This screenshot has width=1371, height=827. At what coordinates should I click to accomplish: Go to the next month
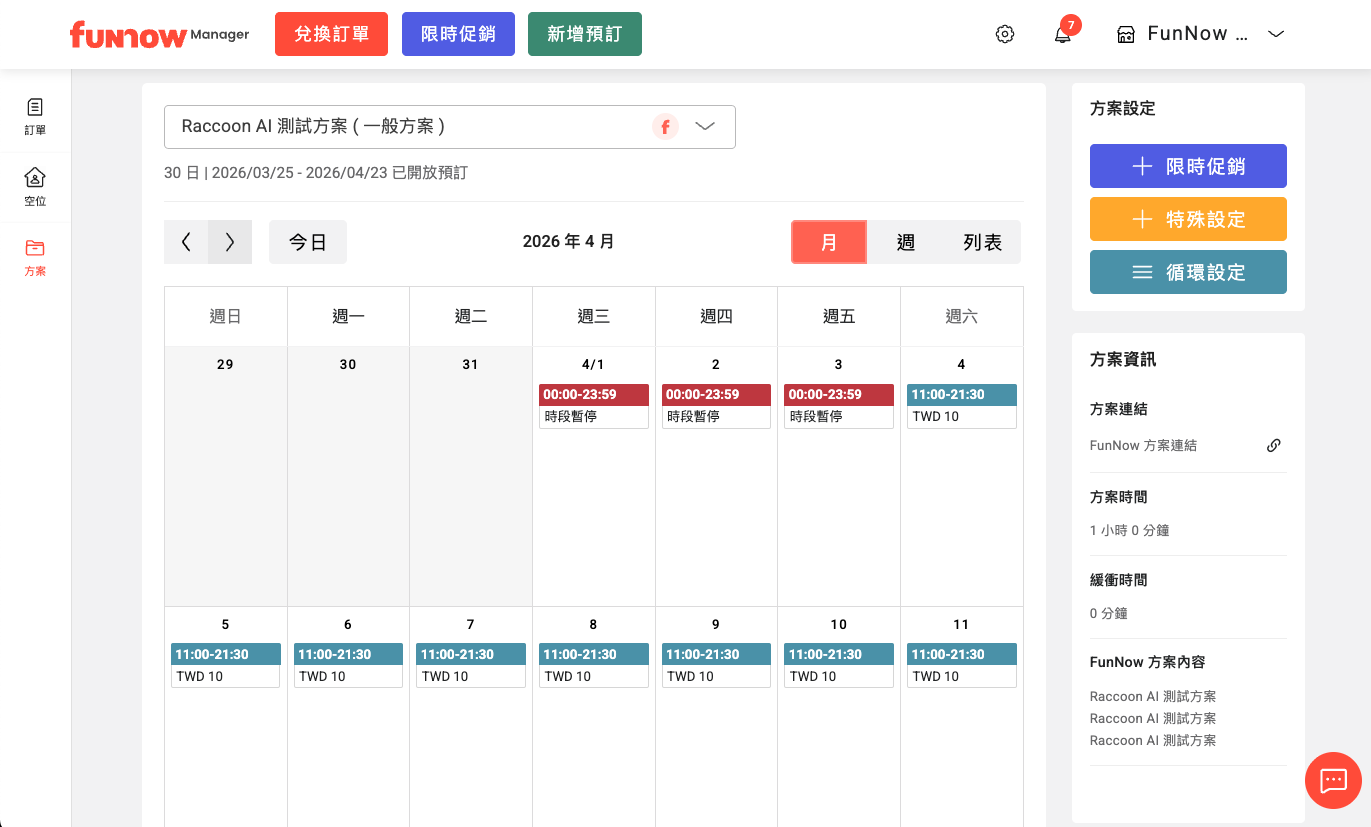click(230, 242)
